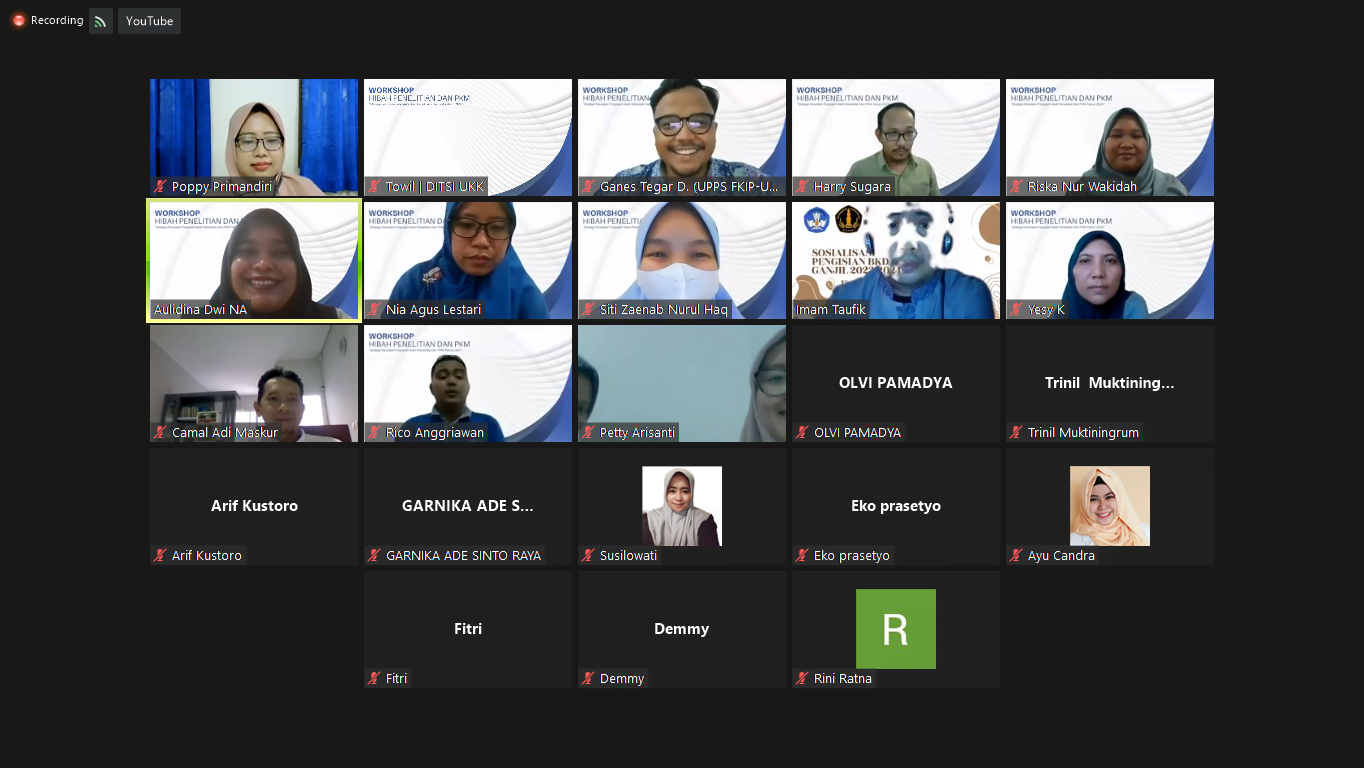
Task: Click the live stream broadcast icon near Recording
Action: [x=99, y=20]
